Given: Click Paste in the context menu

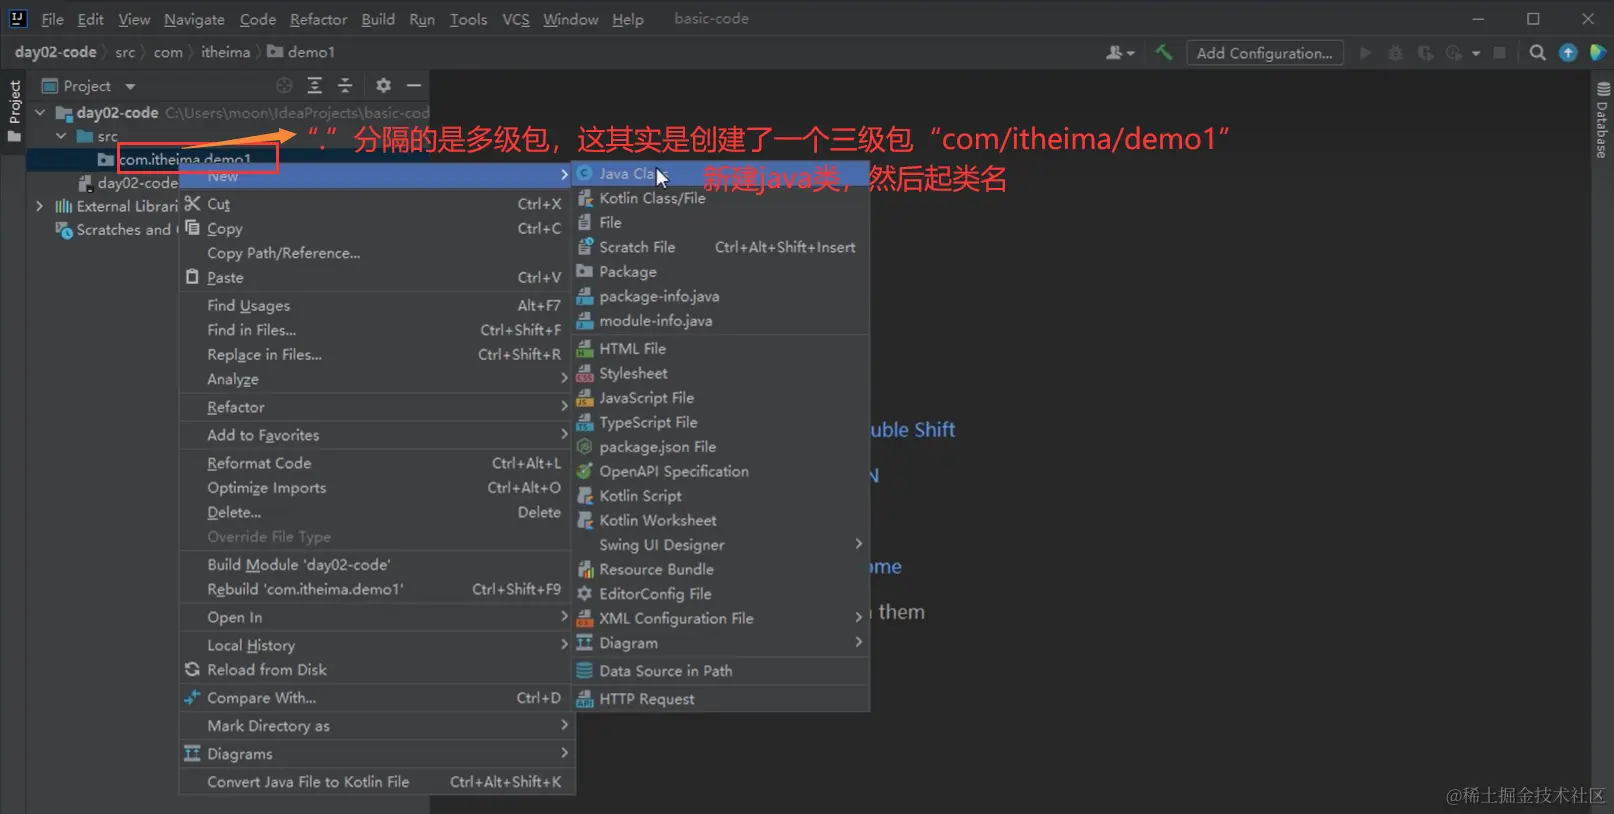Looking at the screenshot, I should (377, 278).
